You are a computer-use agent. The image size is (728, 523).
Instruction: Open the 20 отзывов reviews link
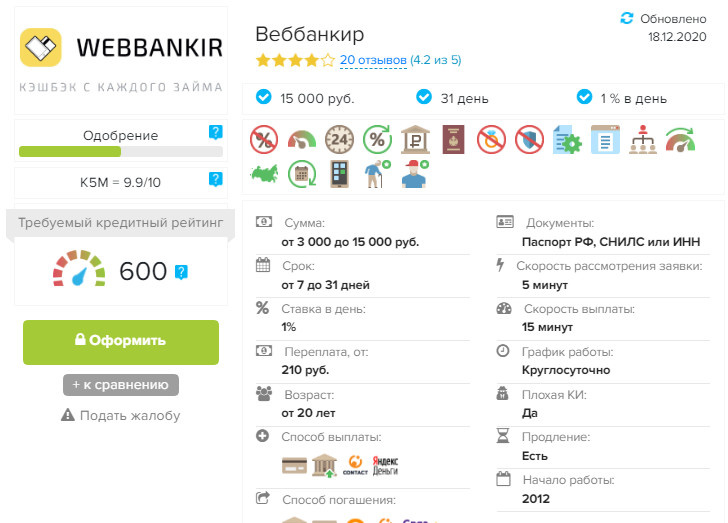point(373,60)
